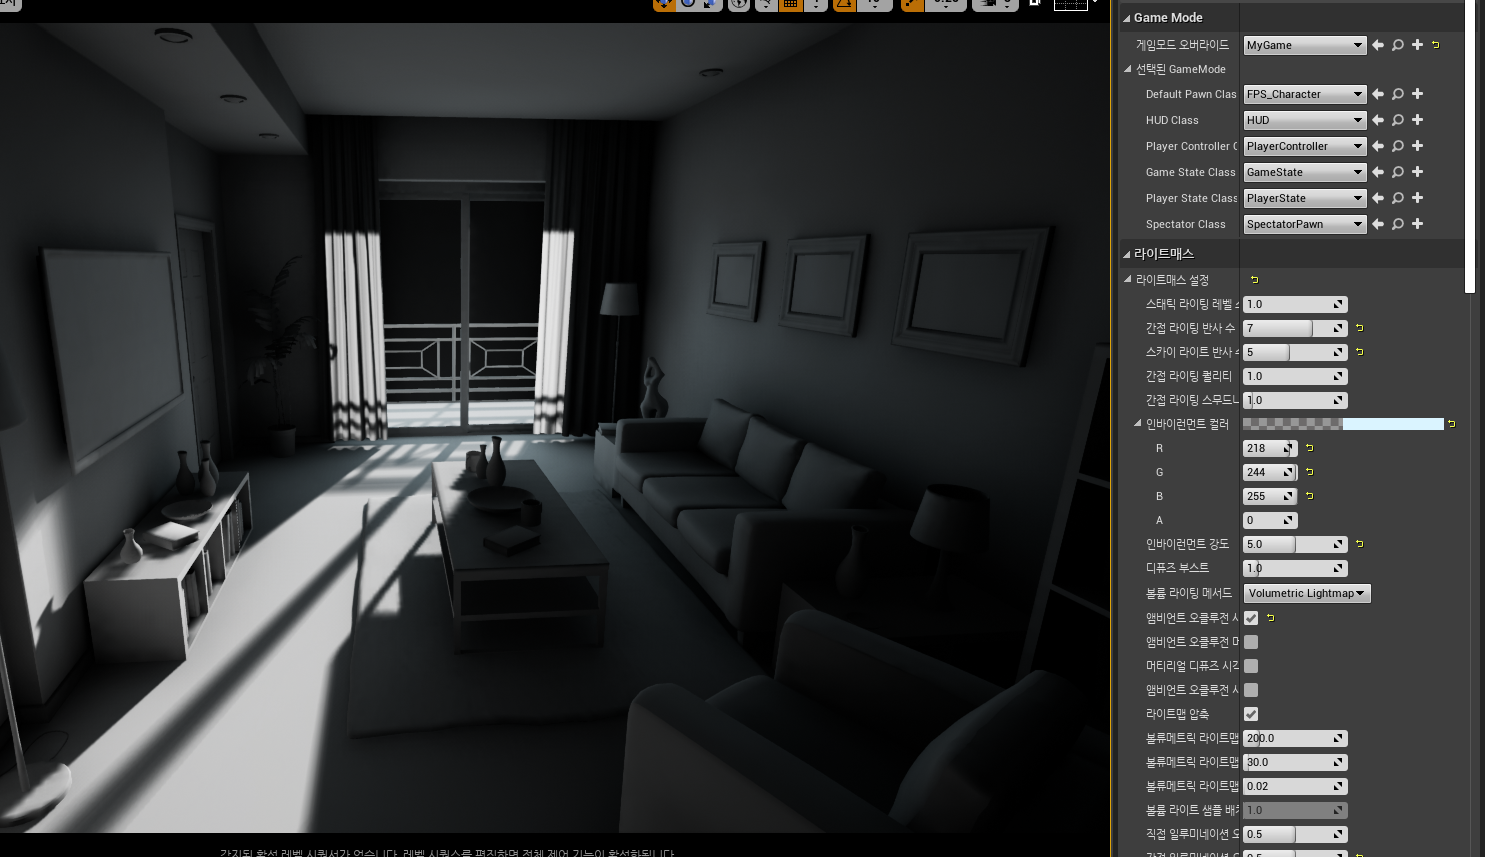
Task: Reset 간접 라이팅 반사 수 to default
Action: click(1360, 328)
